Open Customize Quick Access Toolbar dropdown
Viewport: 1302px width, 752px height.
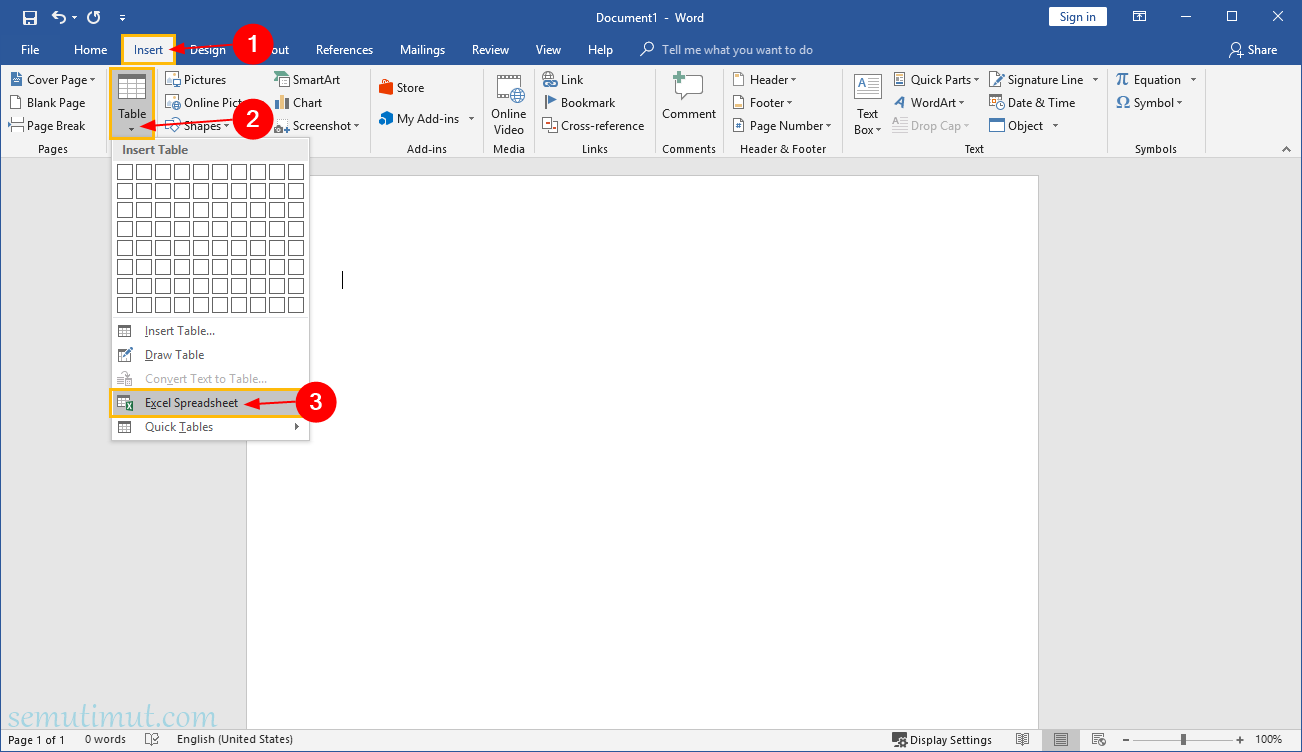pos(122,18)
